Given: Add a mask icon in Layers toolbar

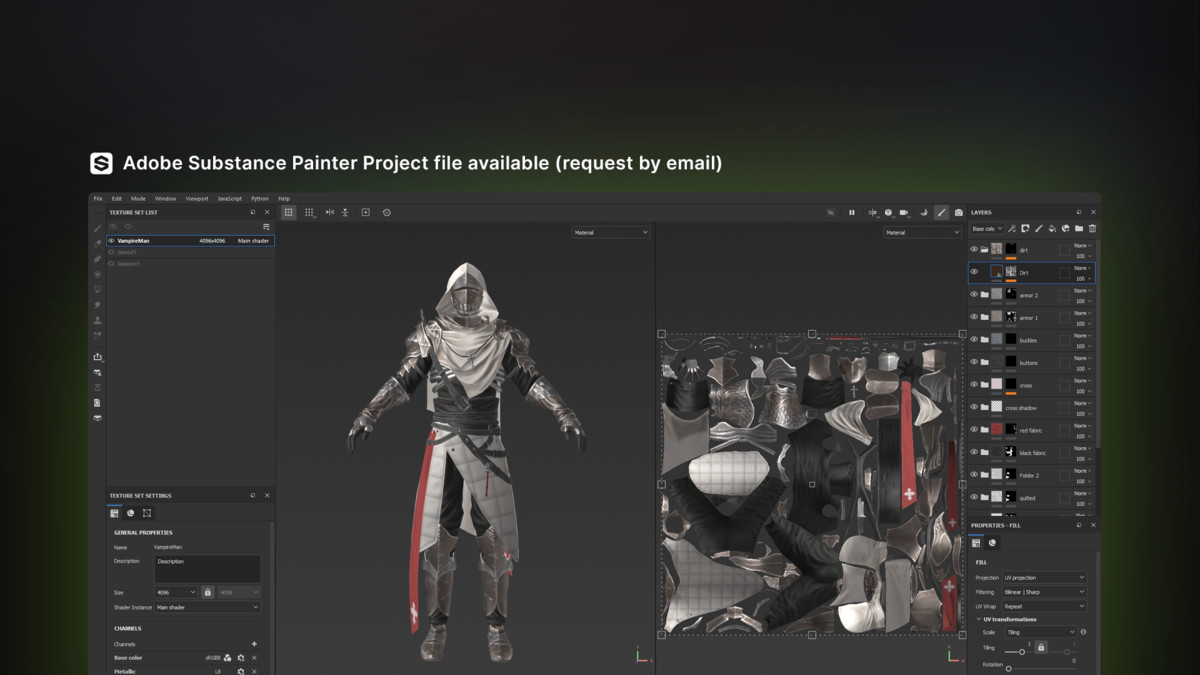Looking at the screenshot, I should coord(1025,229).
